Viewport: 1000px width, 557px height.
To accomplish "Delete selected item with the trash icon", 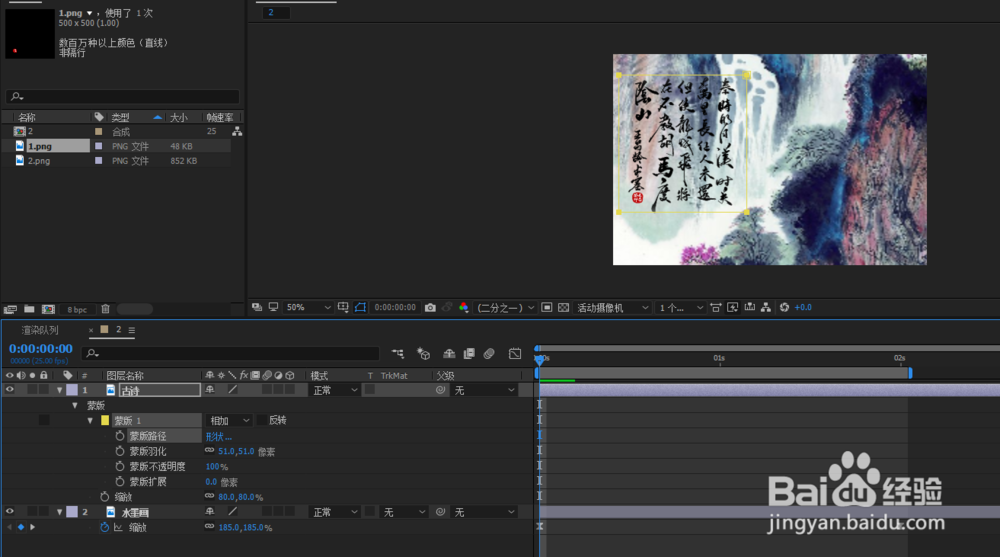I will click(105, 309).
